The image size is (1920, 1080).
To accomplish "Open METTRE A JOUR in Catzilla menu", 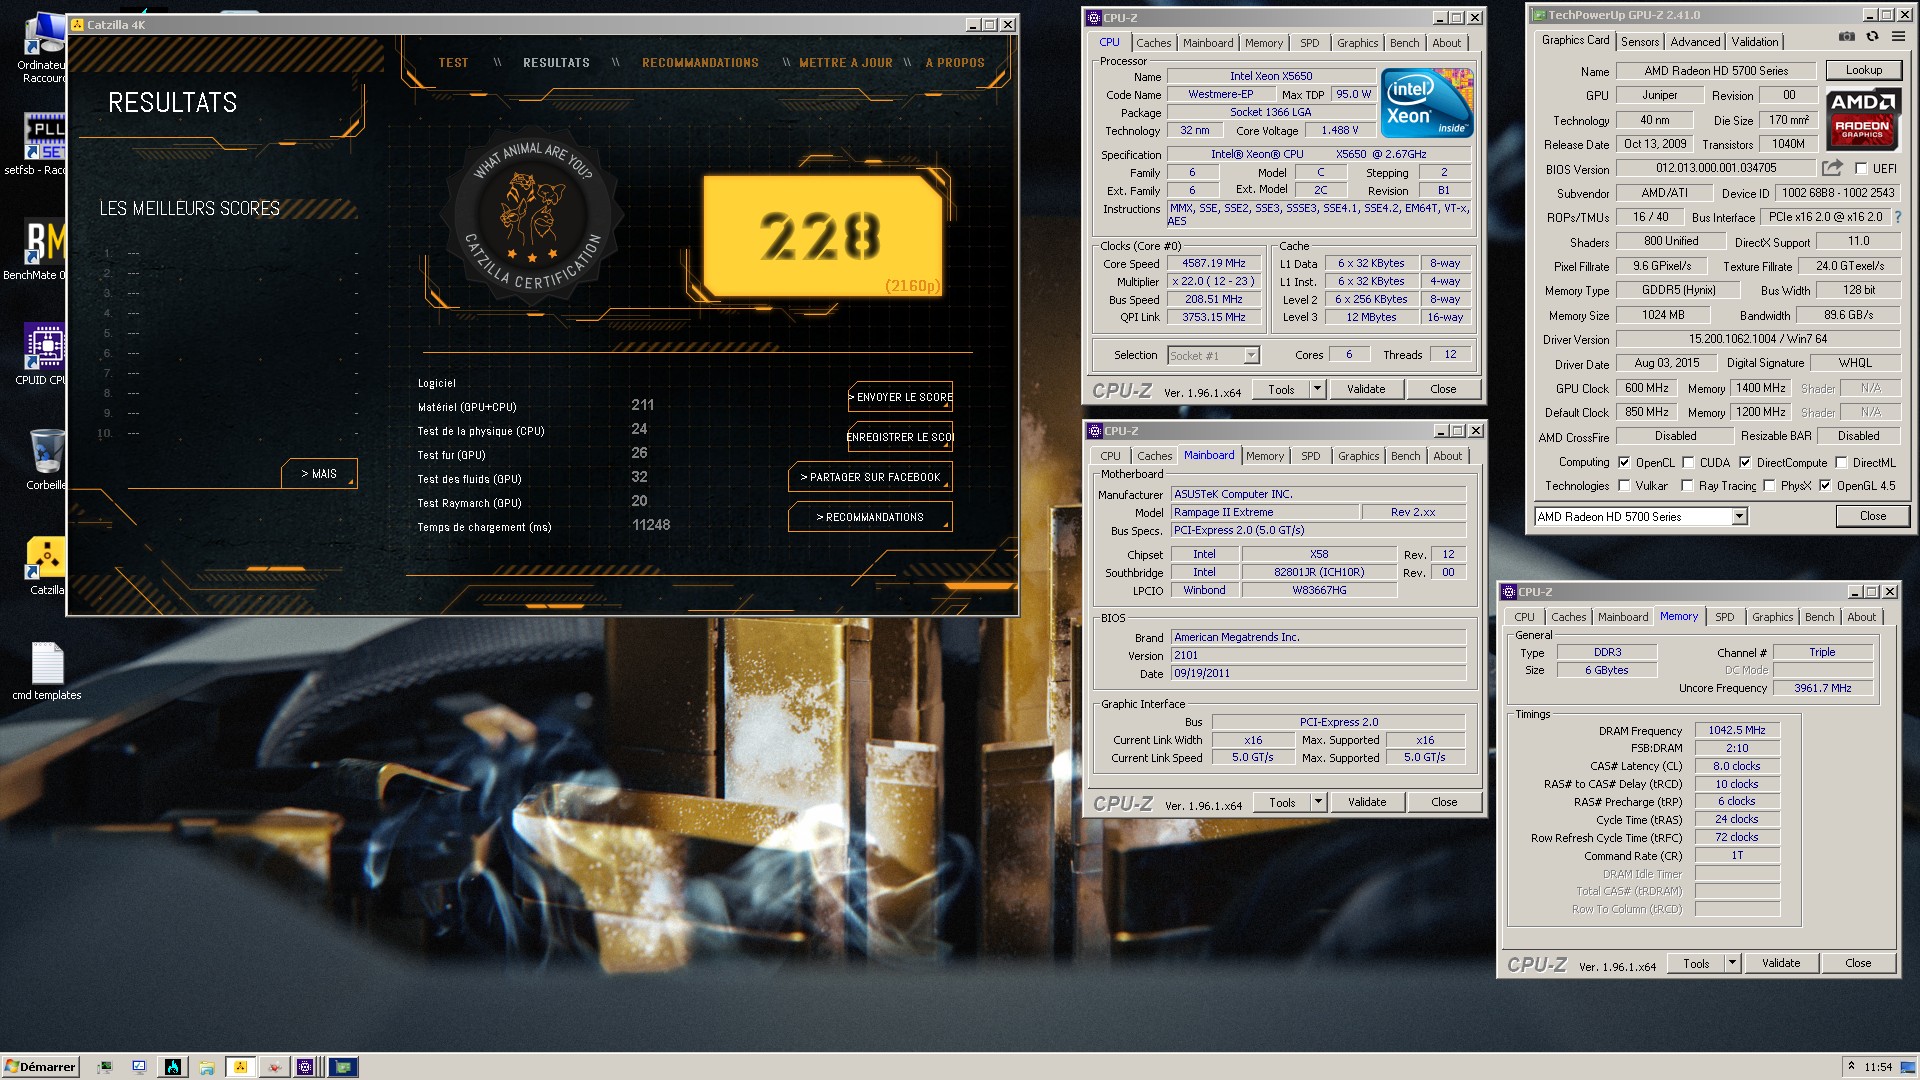I will pos(845,62).
